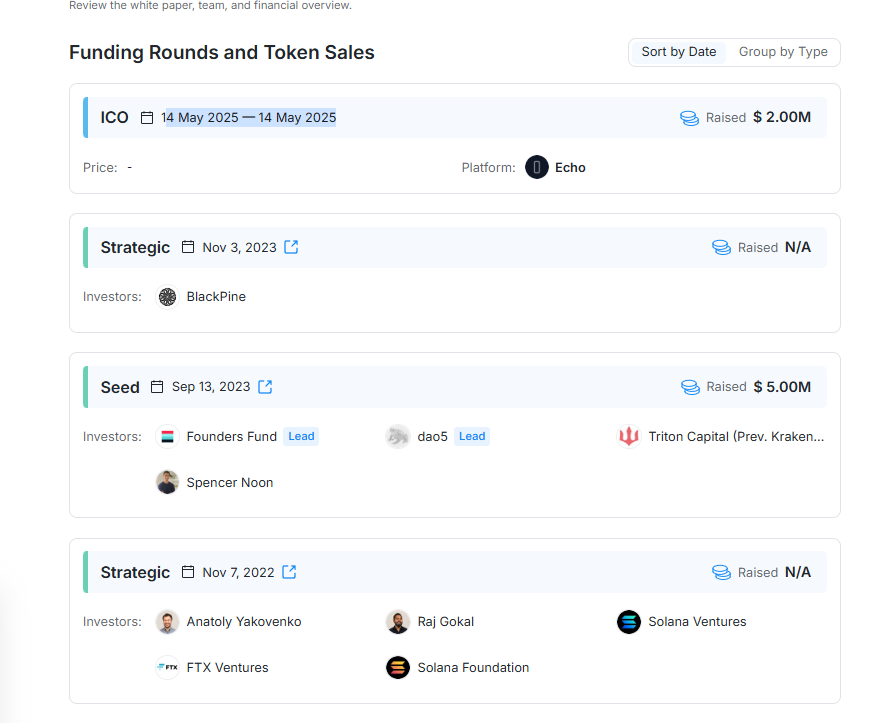Open FTX Ventures investor page
This screenshot has width=869, height=723.
(x=227, y=668)
